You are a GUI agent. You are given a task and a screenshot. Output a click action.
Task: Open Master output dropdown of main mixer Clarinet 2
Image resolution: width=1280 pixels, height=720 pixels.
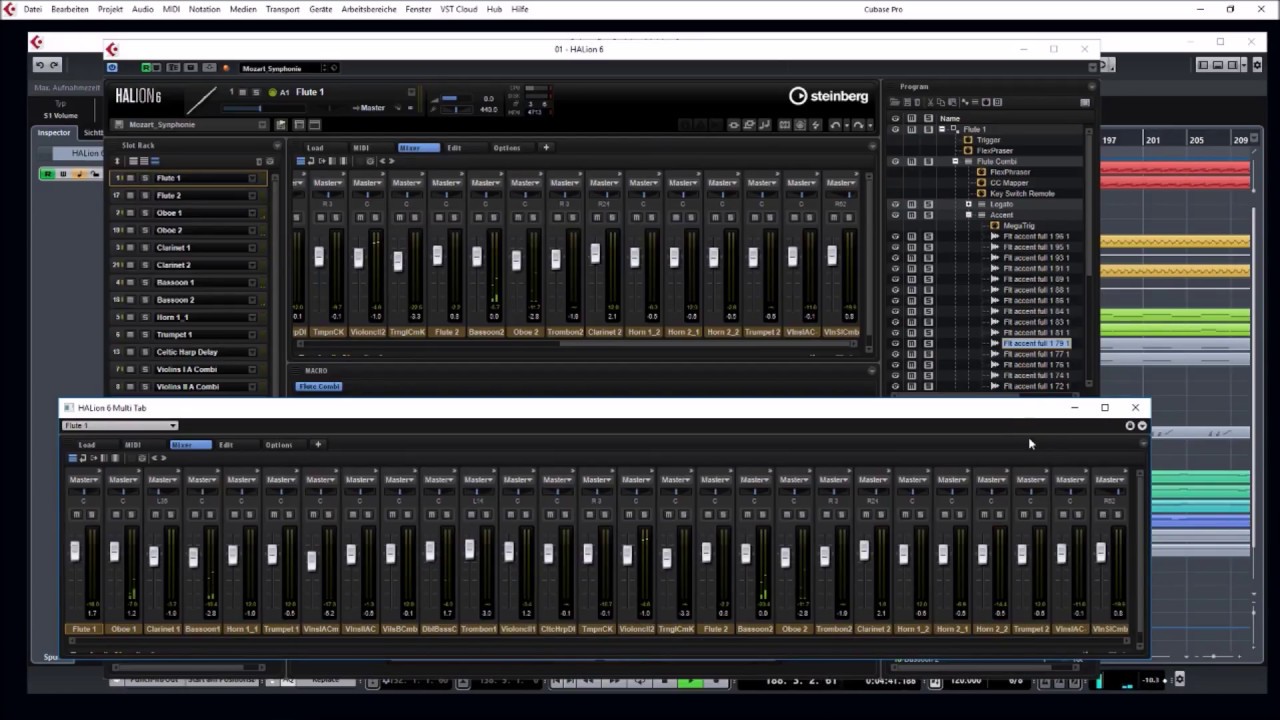click(604, 183)
